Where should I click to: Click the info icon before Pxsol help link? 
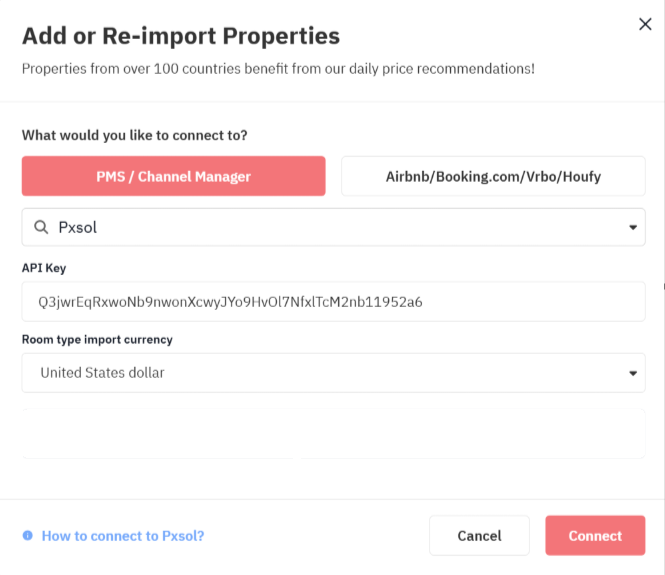coord(28,536)
